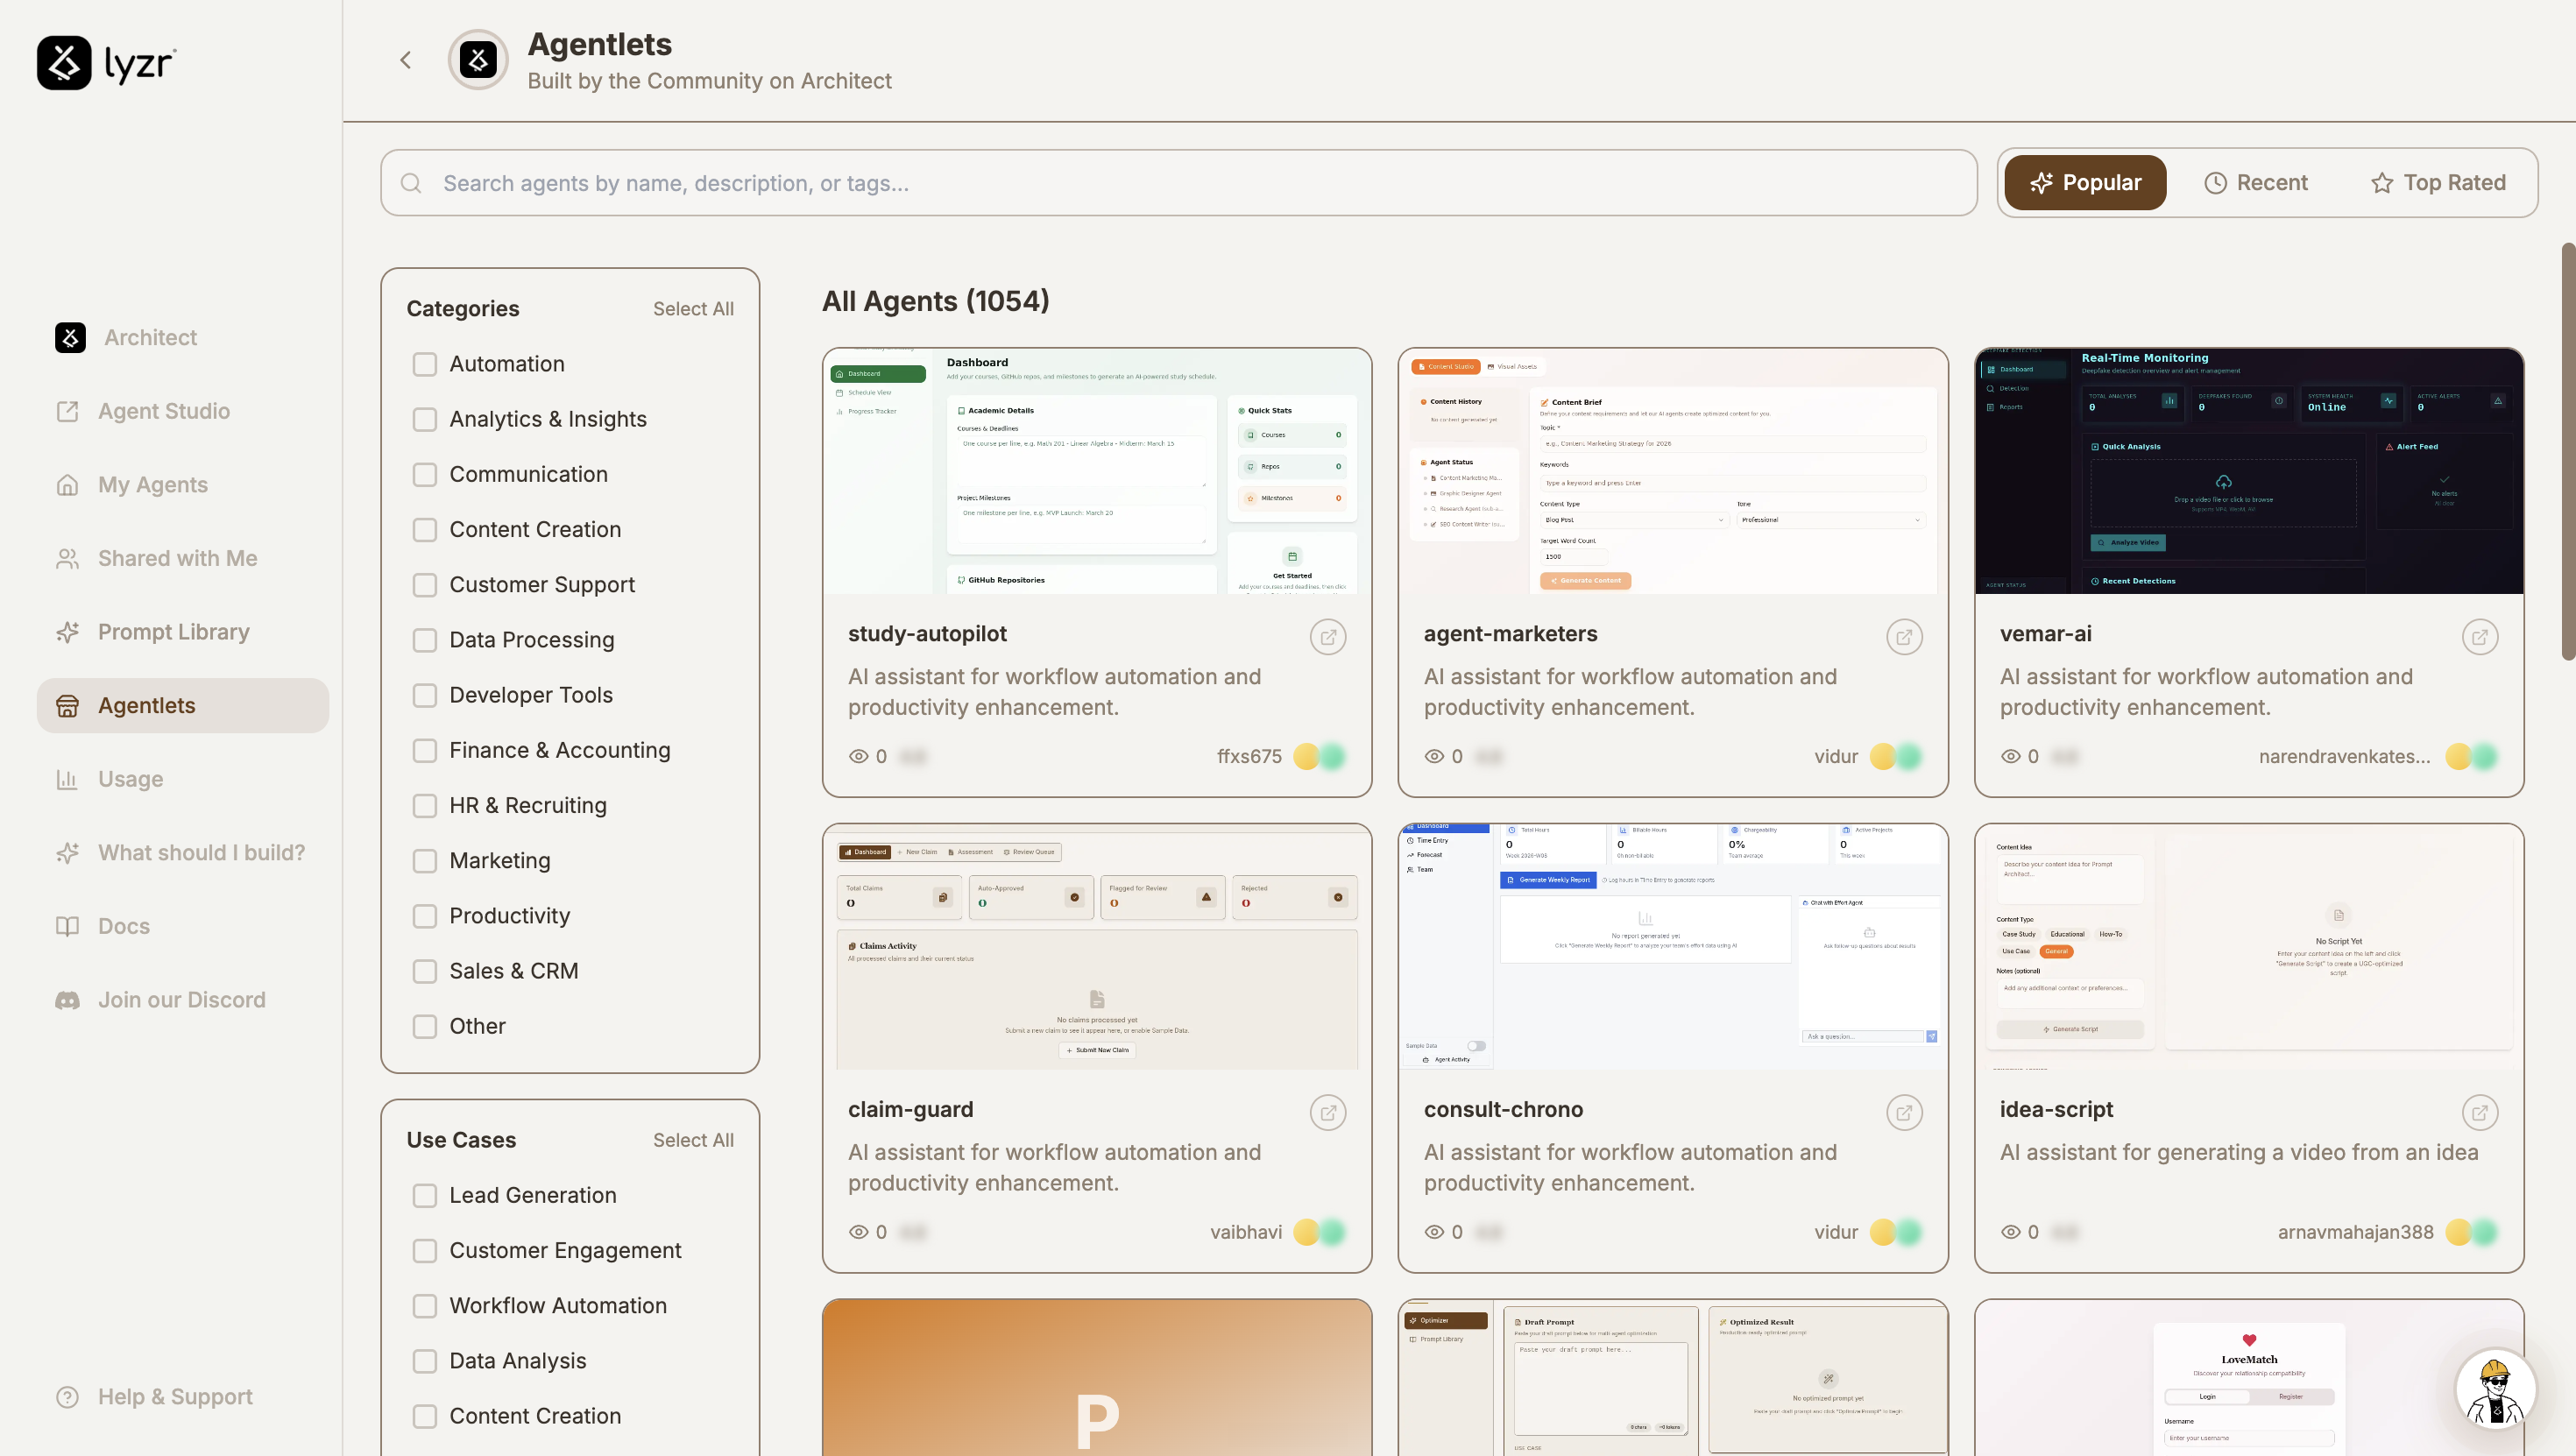Open Architect from the sidebar
This screenshot has width=2576, height=1456.
coord(126,337)
